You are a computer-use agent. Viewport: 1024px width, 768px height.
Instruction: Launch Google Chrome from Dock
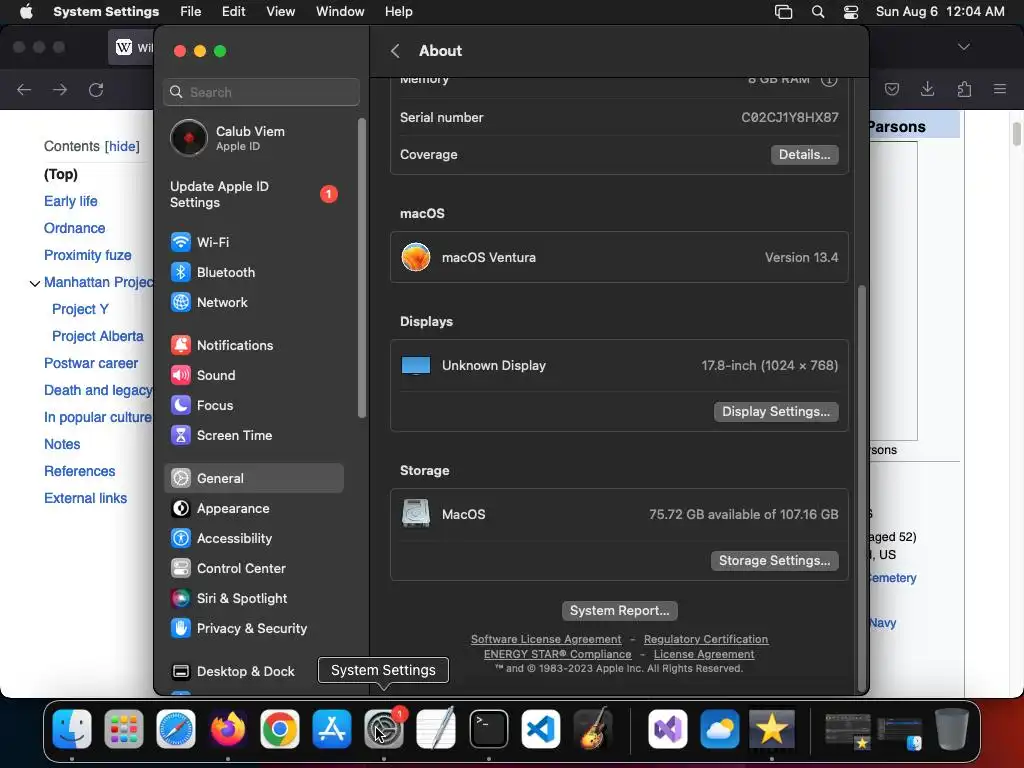tap(280, 728)
